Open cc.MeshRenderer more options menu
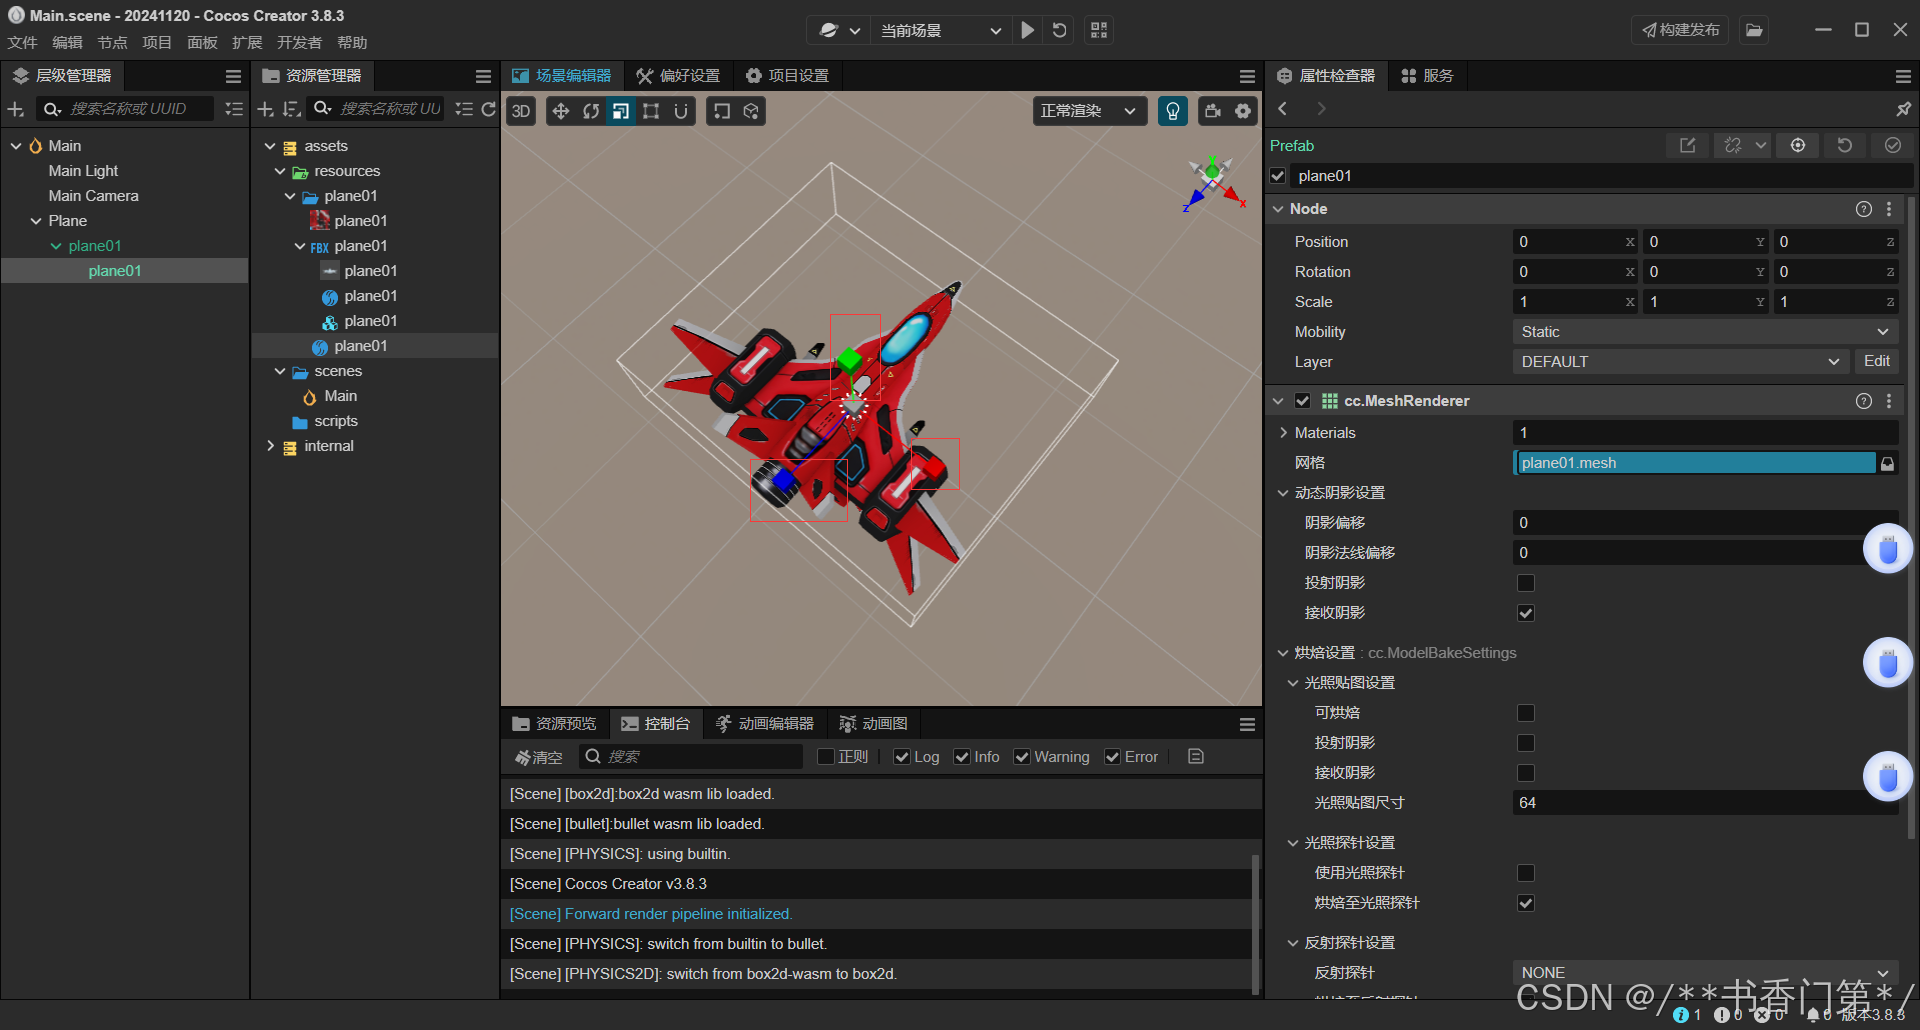Viewport: 1920px width, 1030px height. coord(1889,401)
